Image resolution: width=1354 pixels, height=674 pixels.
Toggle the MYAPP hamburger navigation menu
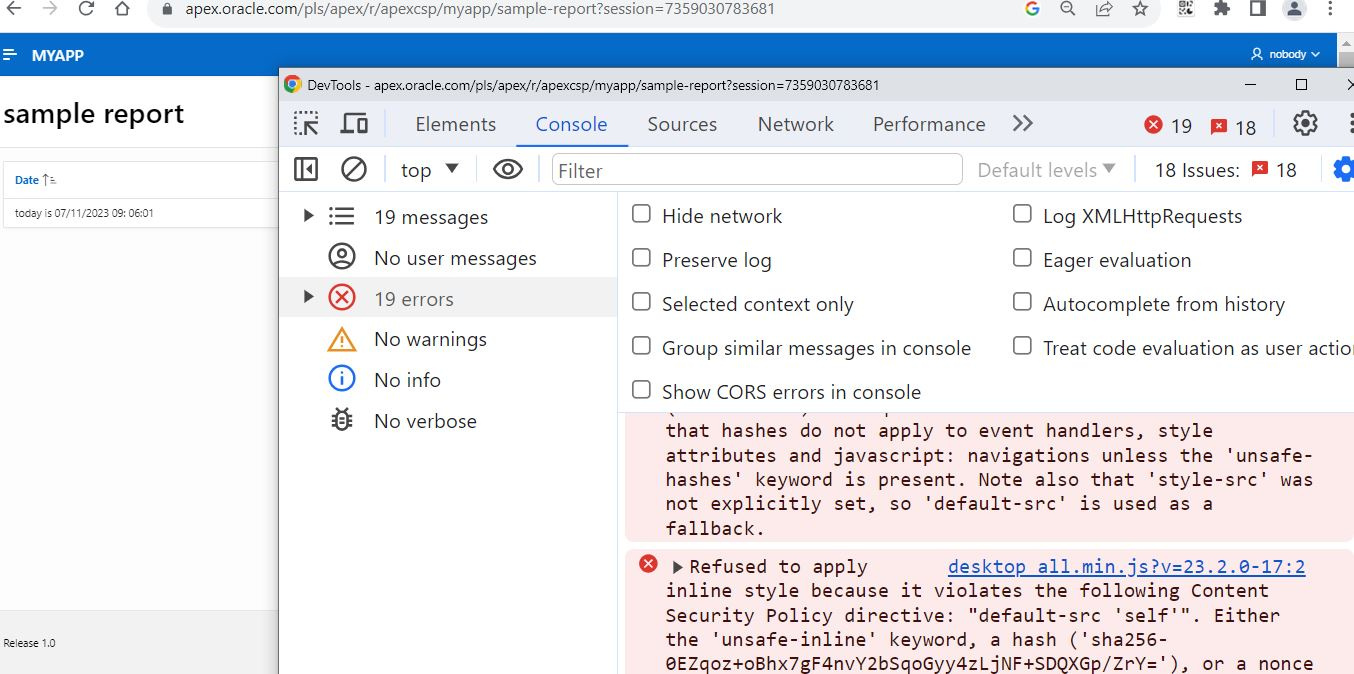[x=11, y=55]
